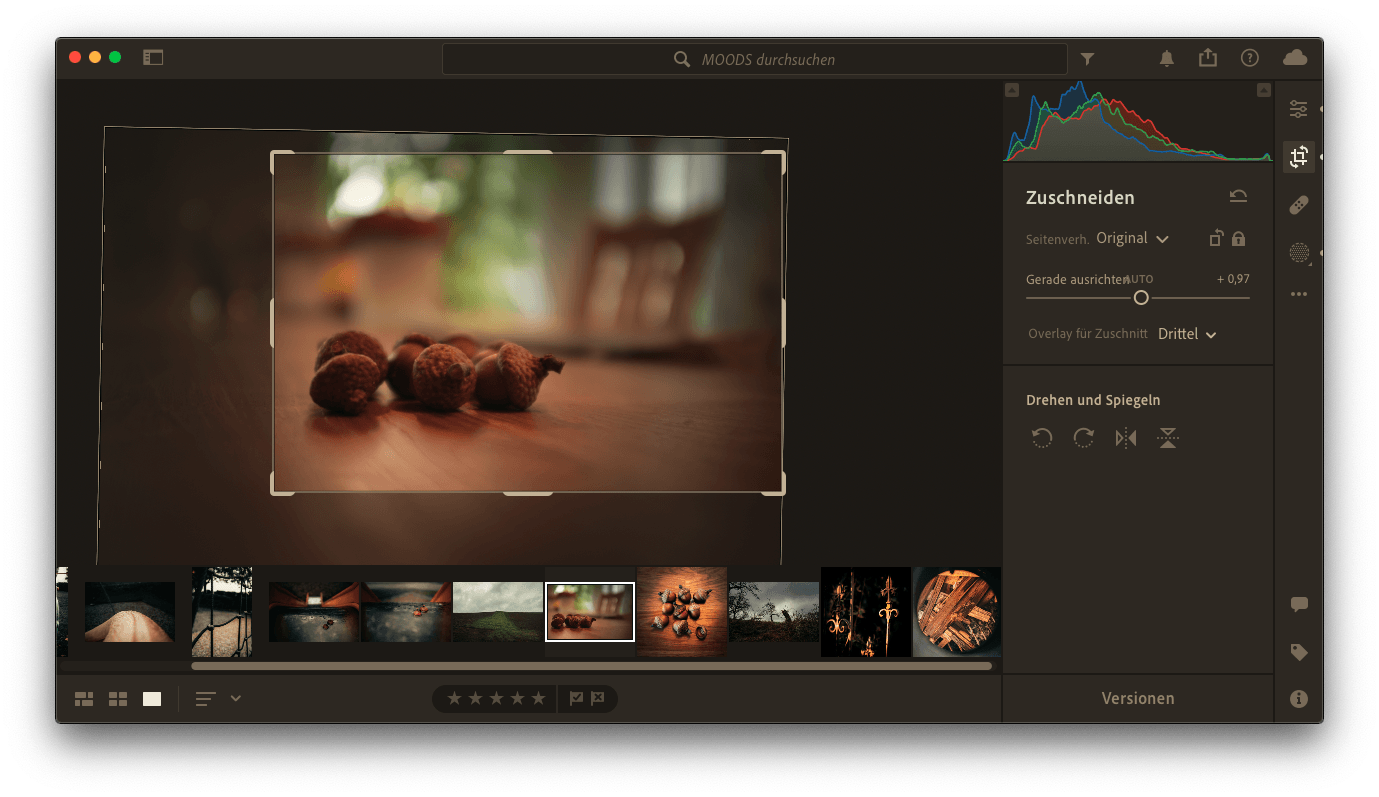Screen dimensions: 1379x797
Task: Expand the Overlay für Zuschnitt Drittel dropdown
Action: [x=1187, y=334]
